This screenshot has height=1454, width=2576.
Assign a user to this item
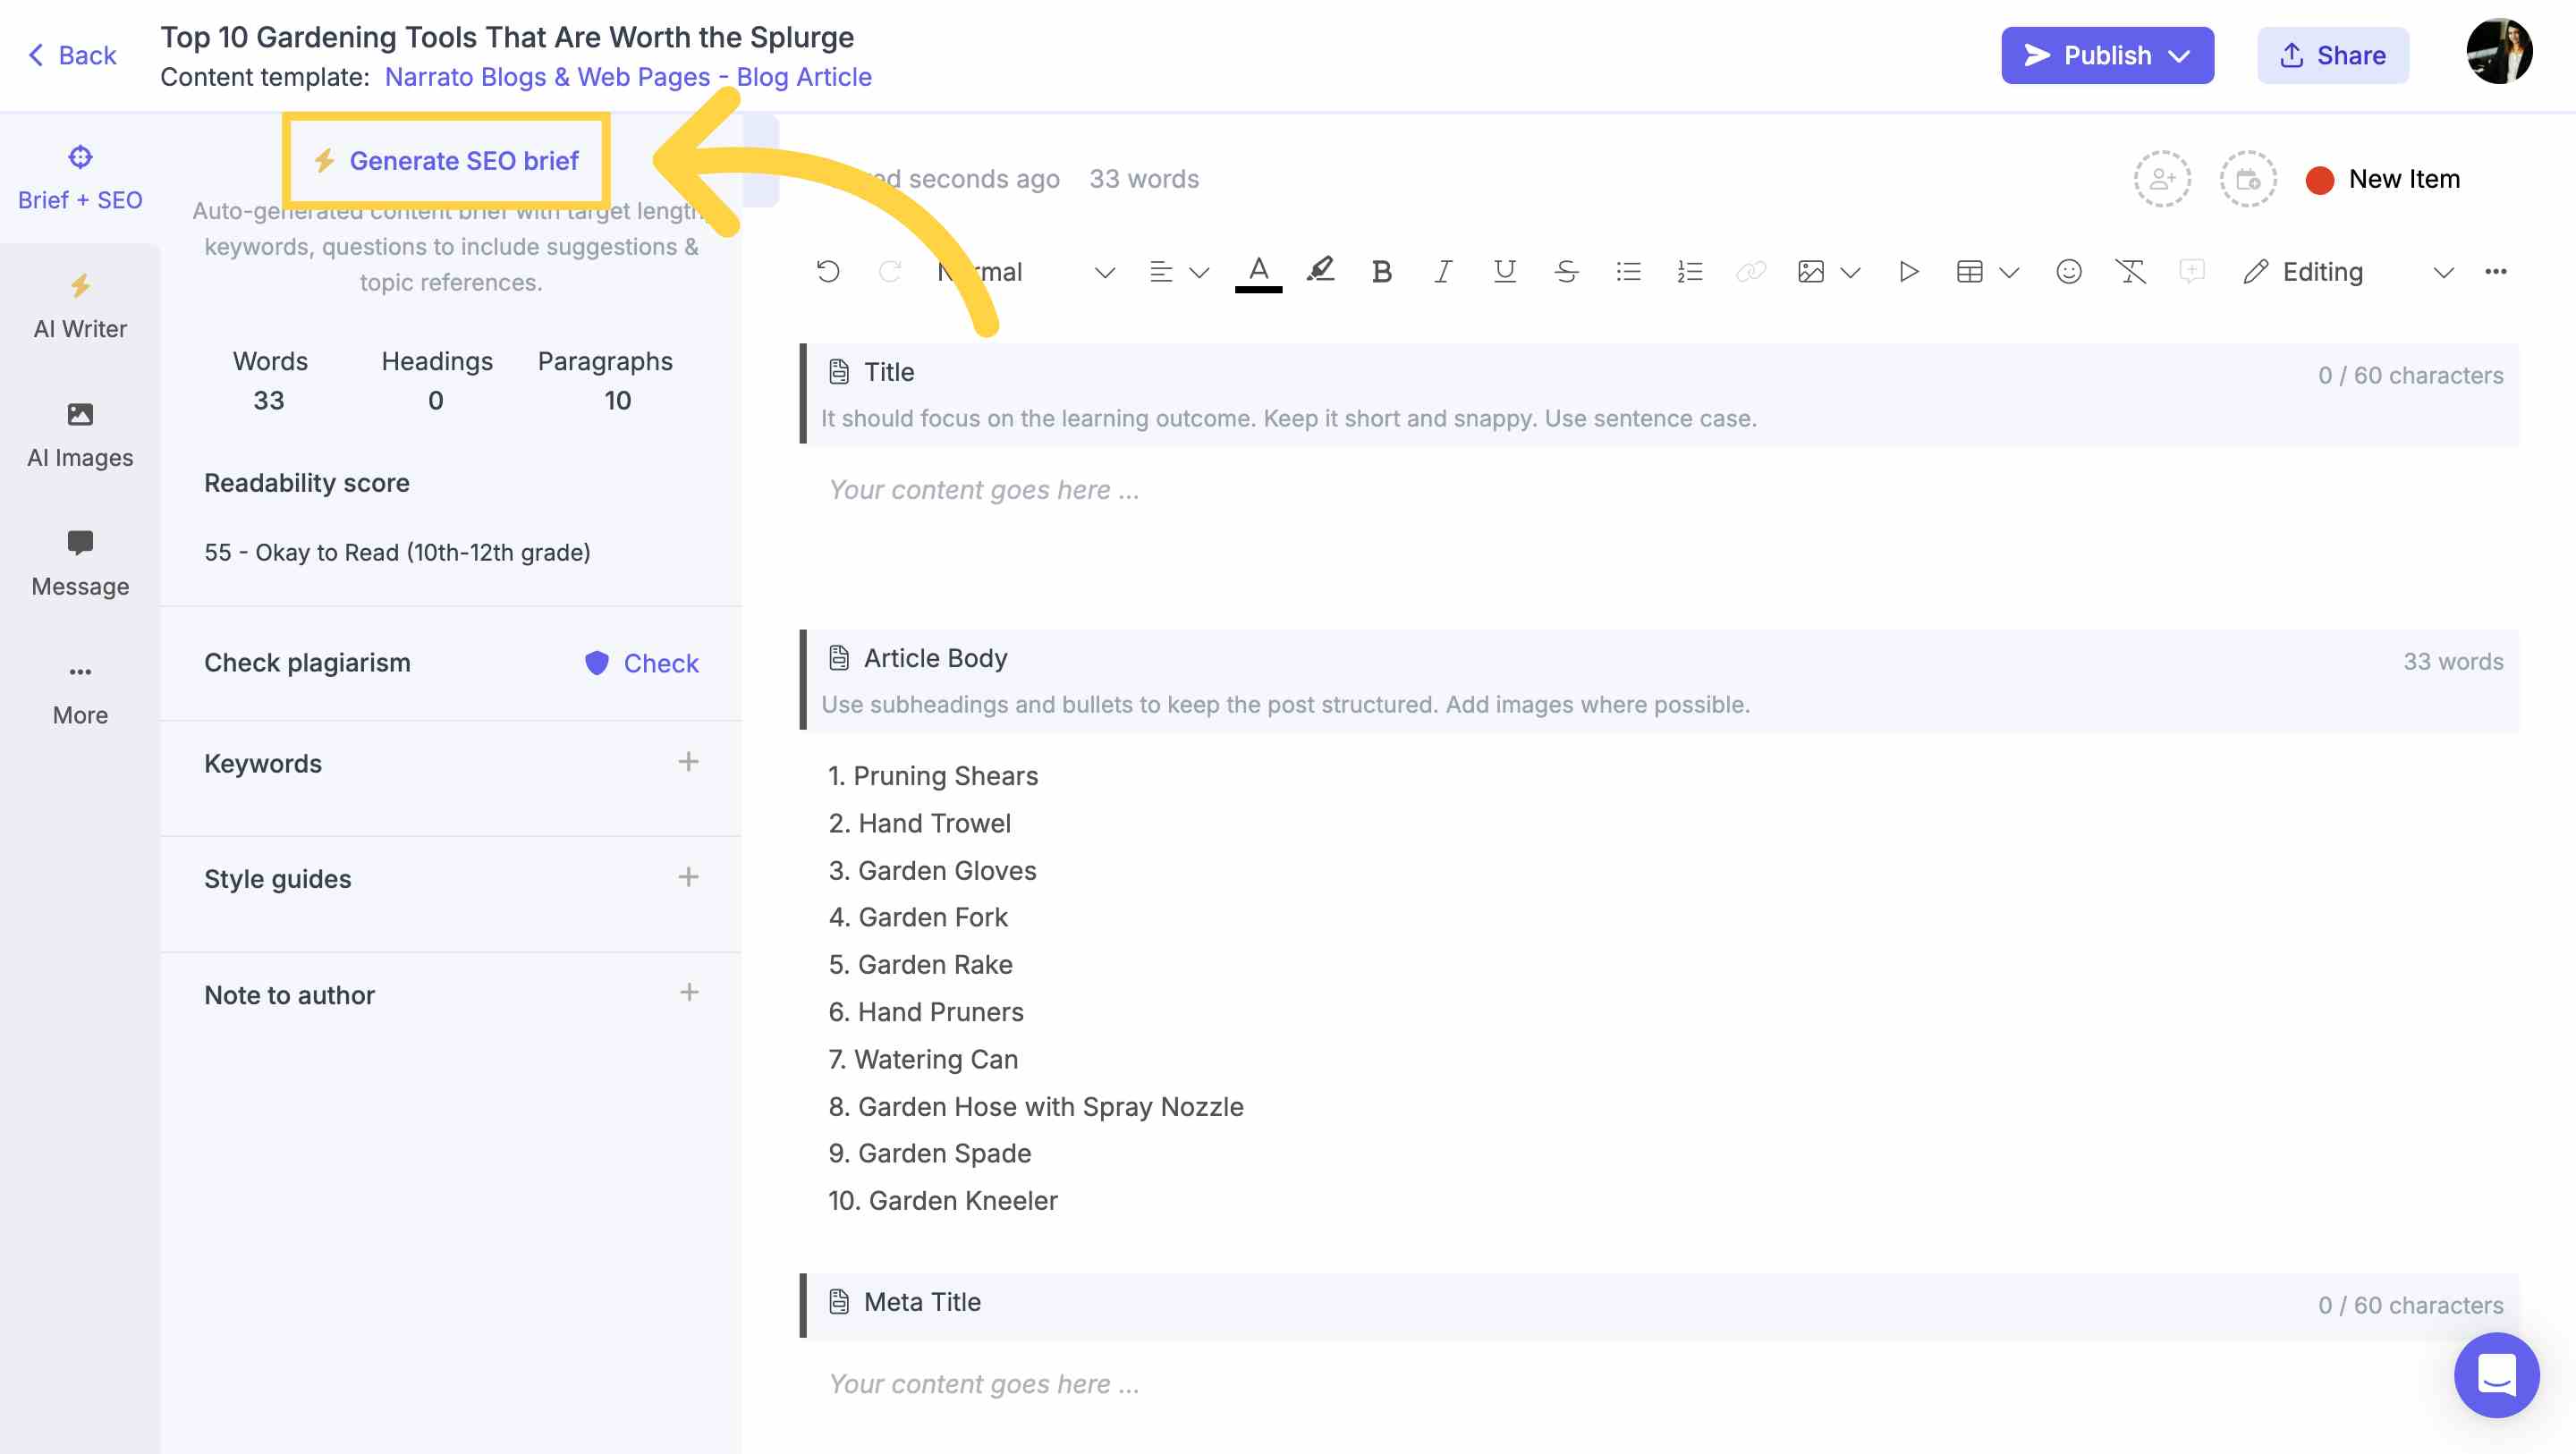click(2162, 179)
